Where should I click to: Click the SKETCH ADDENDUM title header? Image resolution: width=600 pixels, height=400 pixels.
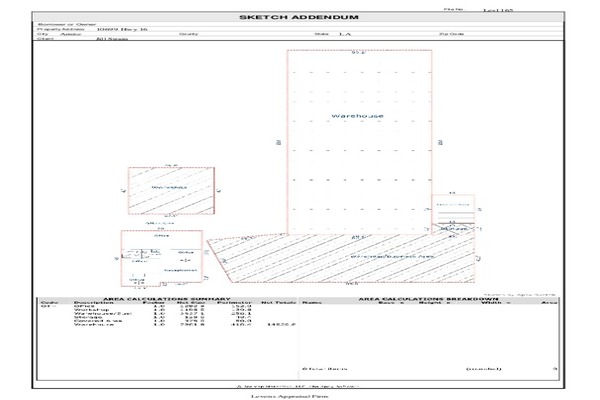coord(299,17)
